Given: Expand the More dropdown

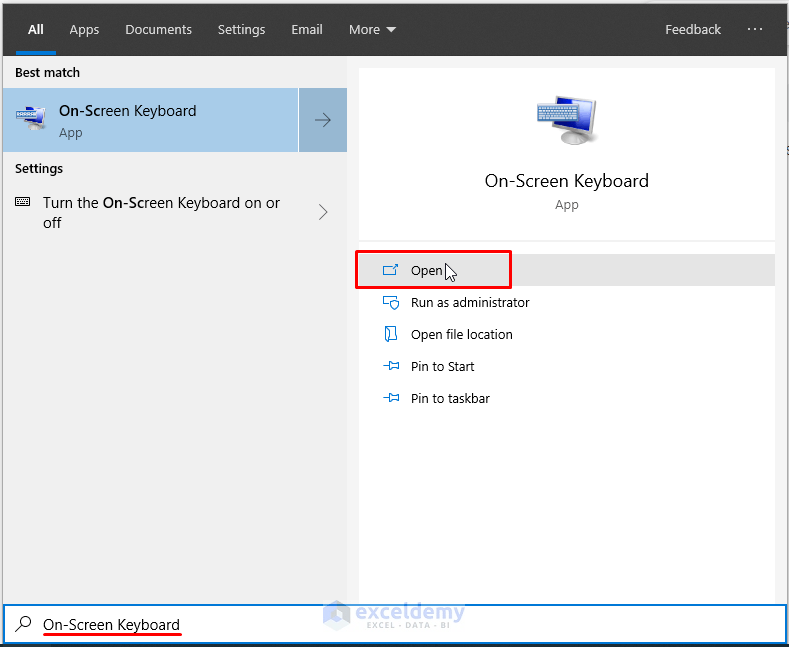Looking at the screenshot, I should tap(372, 30).
